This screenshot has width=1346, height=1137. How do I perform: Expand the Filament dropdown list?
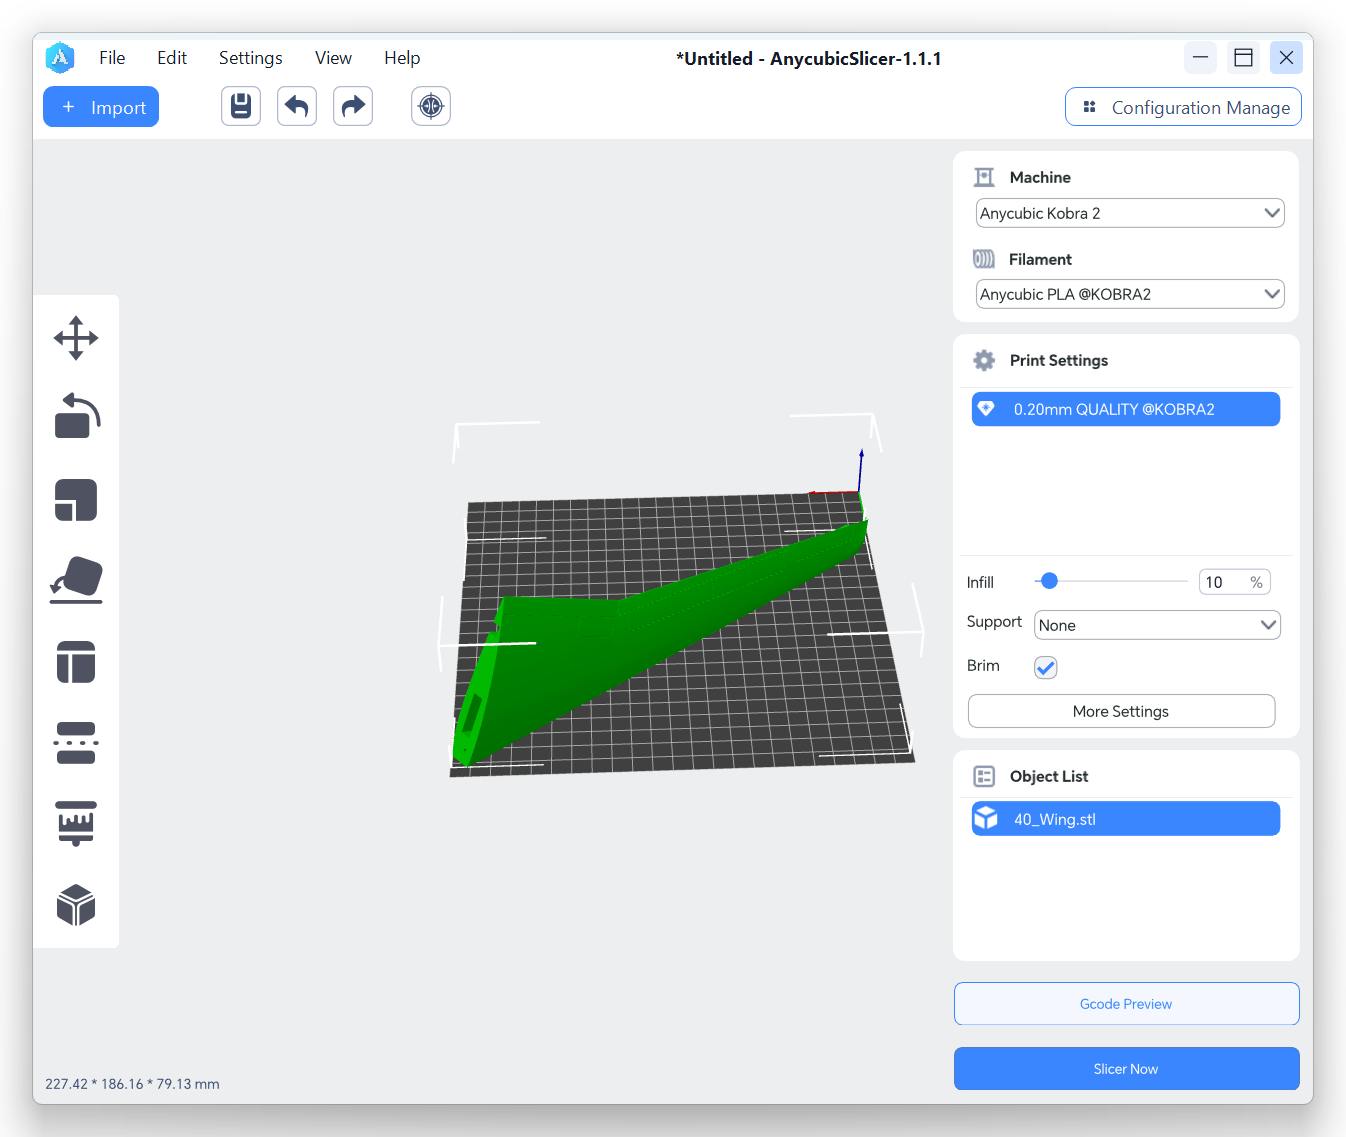[x=1129, y=294]
